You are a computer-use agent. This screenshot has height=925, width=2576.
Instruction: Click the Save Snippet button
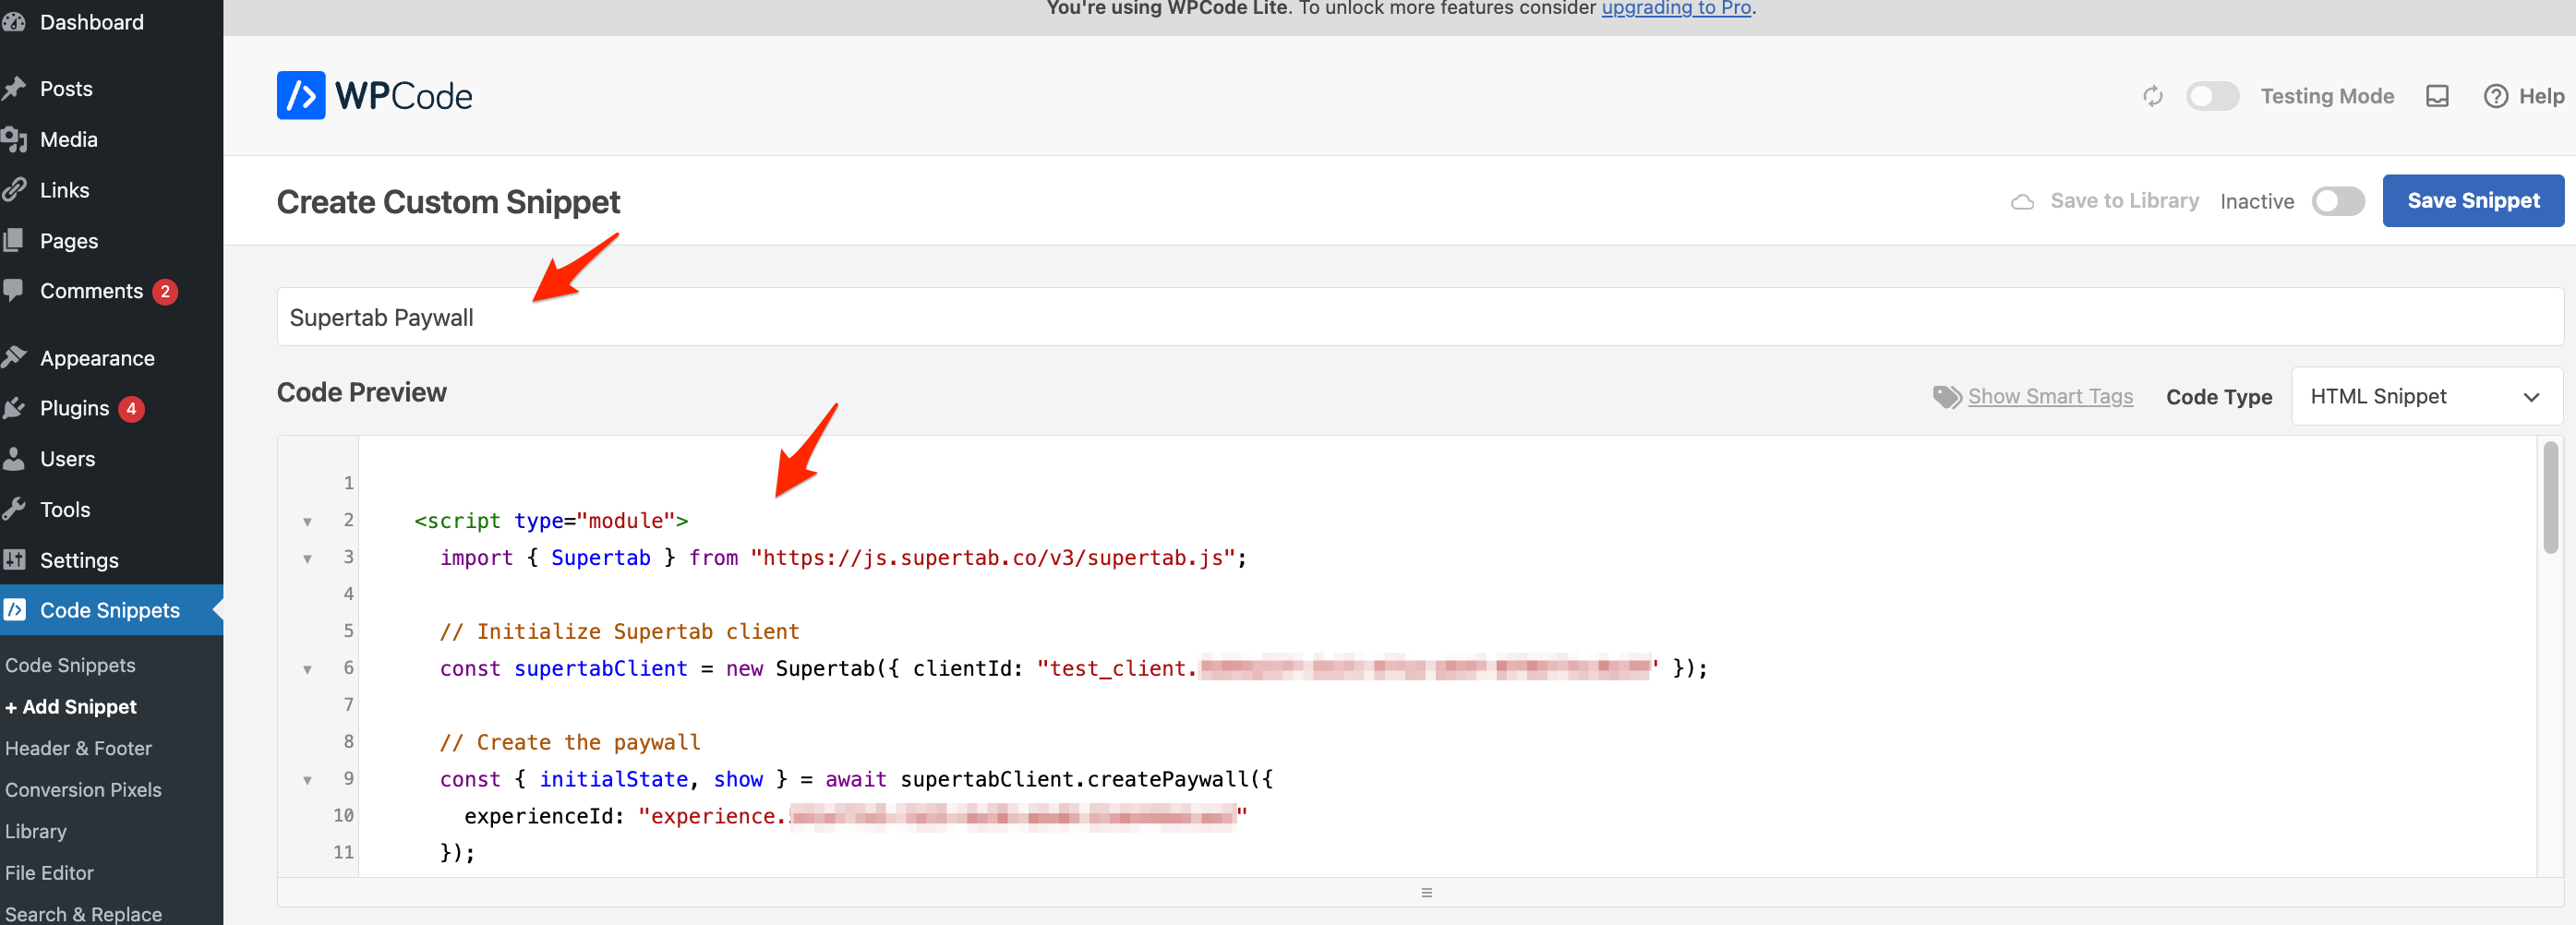coord(2472,201)
